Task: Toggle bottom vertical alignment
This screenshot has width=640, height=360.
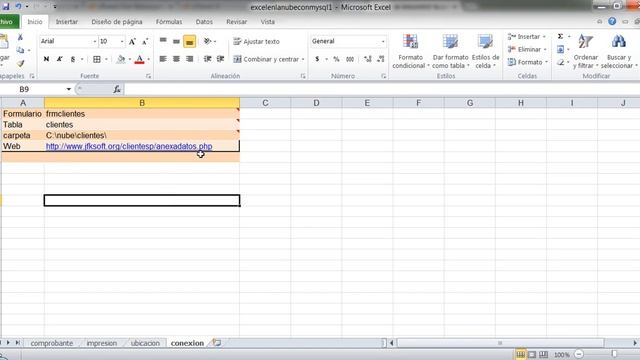Action: tap(189, 41)
